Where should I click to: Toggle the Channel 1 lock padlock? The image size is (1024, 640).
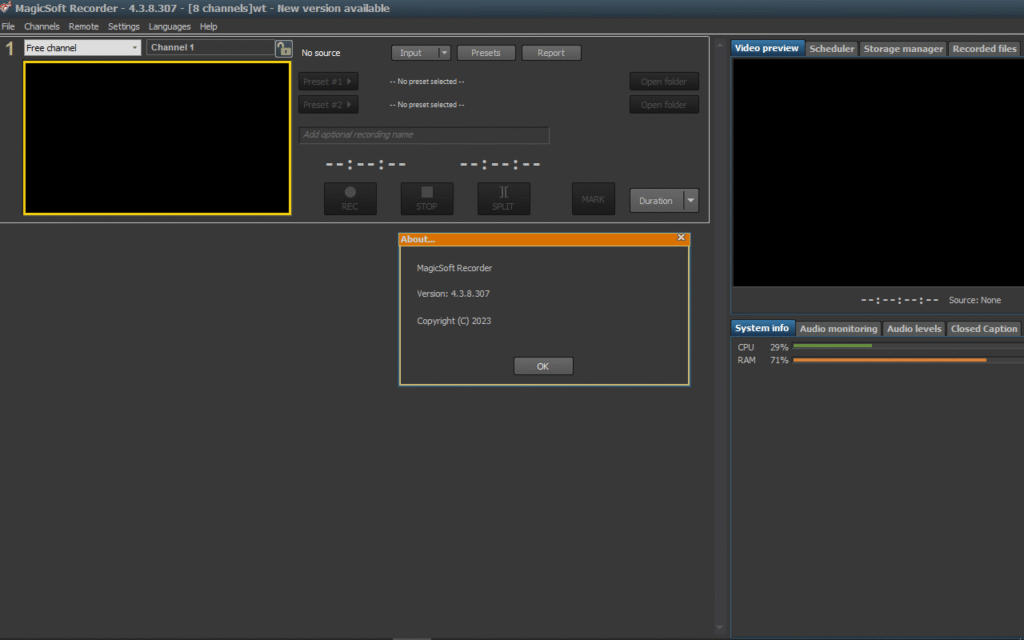[x=283, y=47]
